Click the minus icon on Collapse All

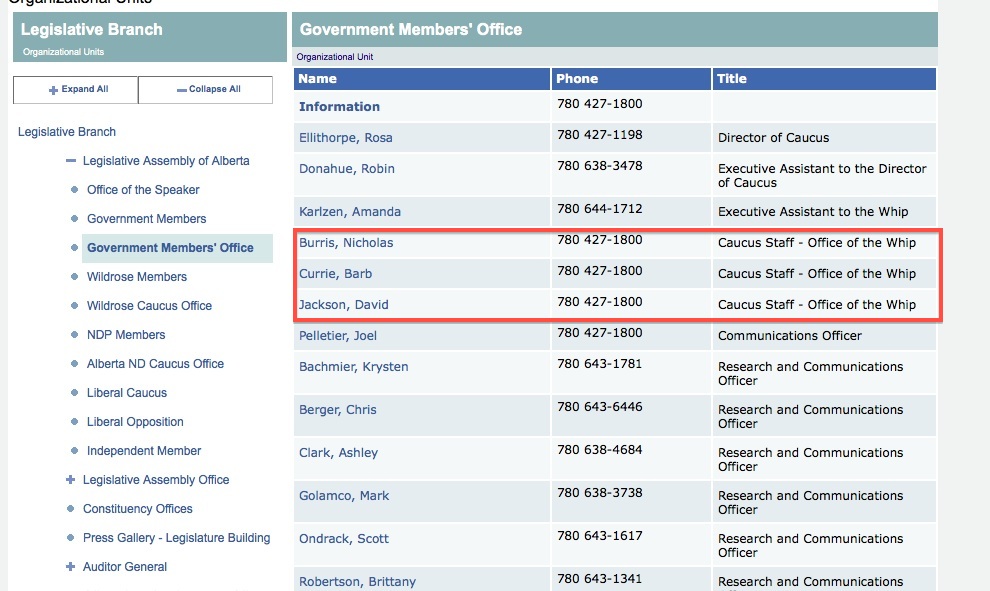pos(181,90)
